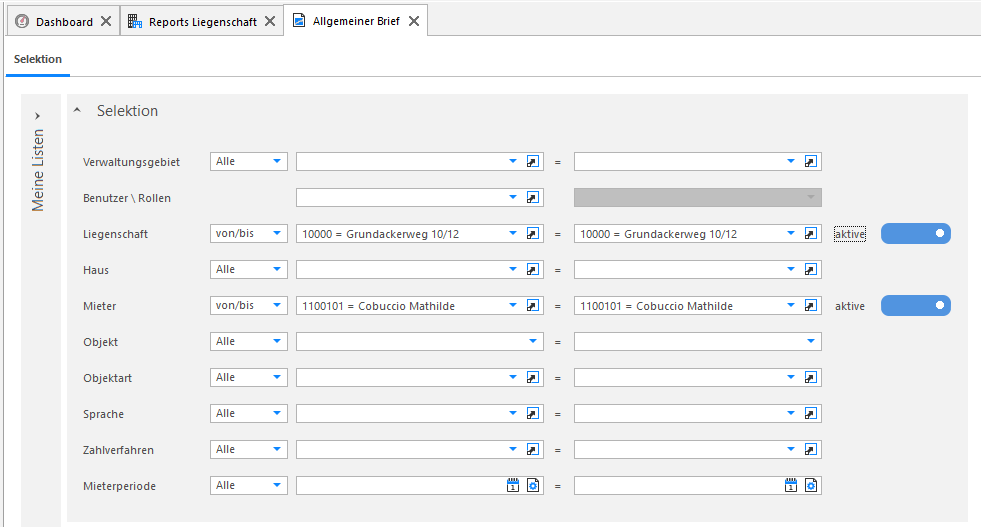This screenshot has width=981, height=527.
Task: Open Liegenschaft mode dropdown showing von/bis
Action: click(248, 233)
